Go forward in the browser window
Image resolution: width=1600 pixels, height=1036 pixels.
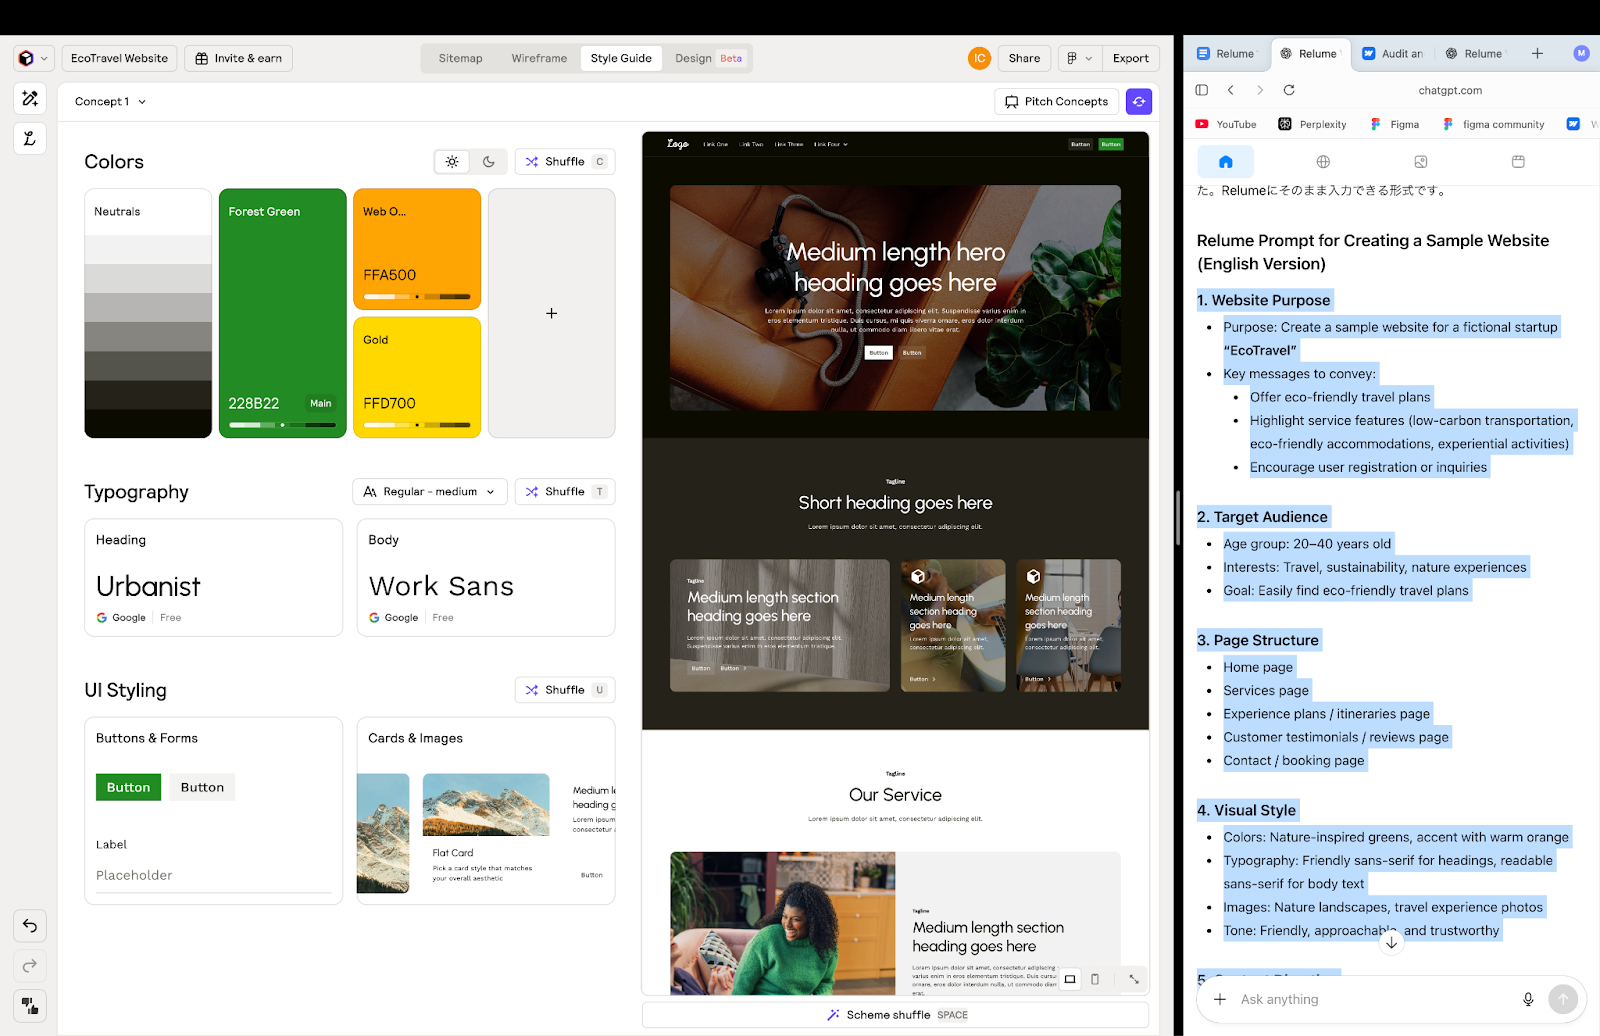tap(1260, 90)
